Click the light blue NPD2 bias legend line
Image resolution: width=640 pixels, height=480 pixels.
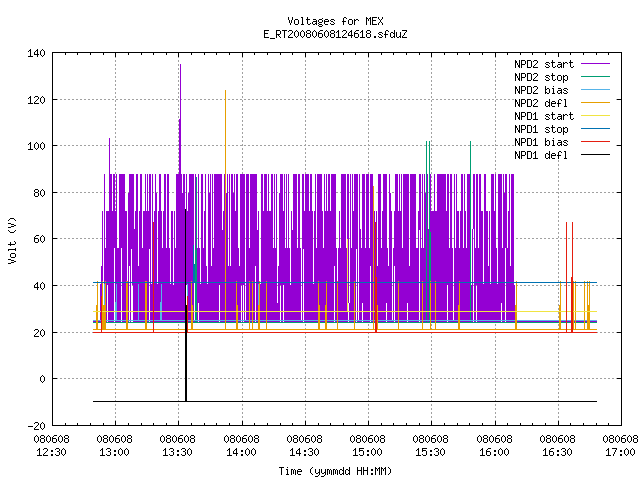click(596, 89)
